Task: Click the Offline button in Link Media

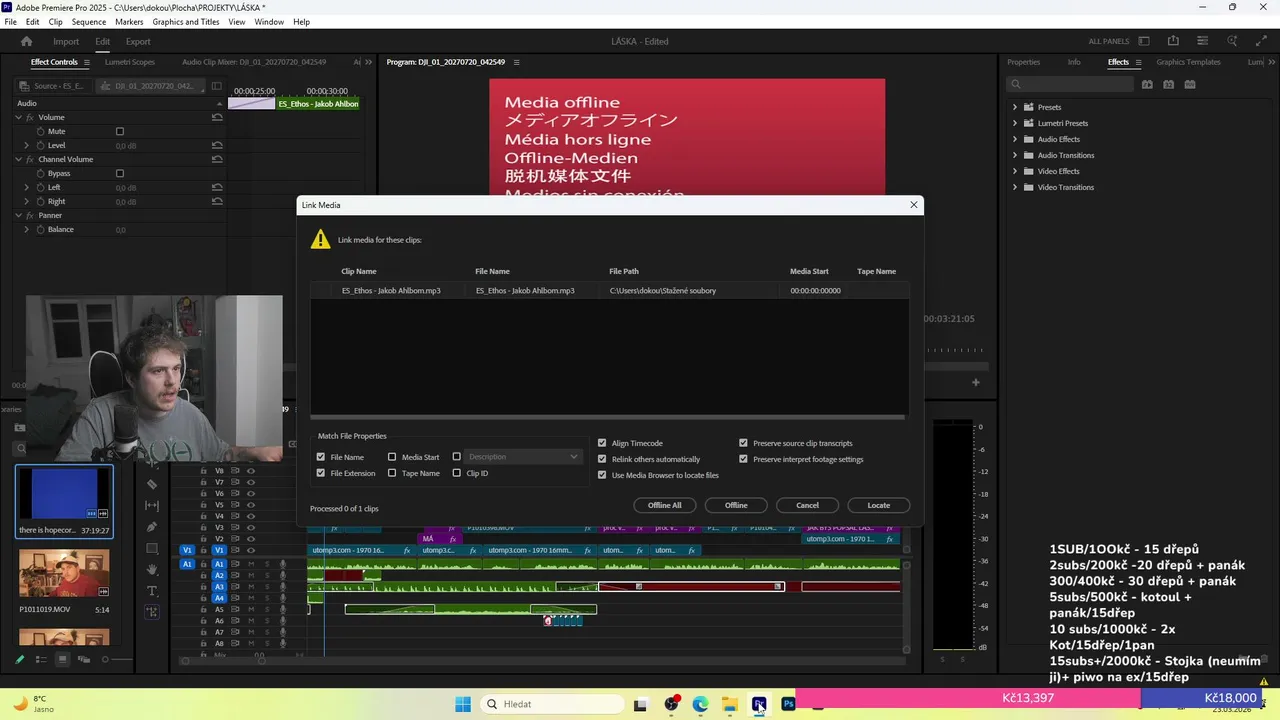Action: [736, 505]
